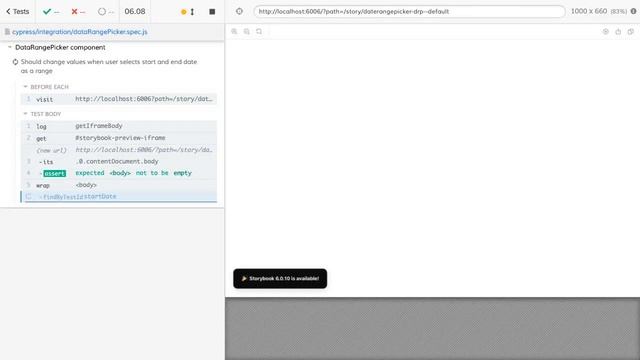Collapse the BEFORE EACH section
Screen dimensions: 640x360
pyautogui.click(x=46, y=87)
